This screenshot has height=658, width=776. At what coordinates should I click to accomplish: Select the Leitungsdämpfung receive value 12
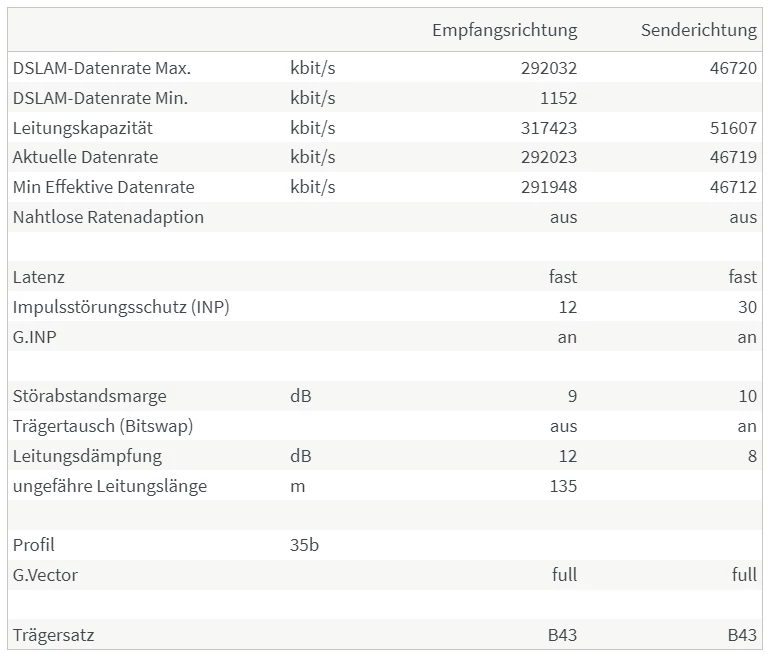[x=567, y=456]
